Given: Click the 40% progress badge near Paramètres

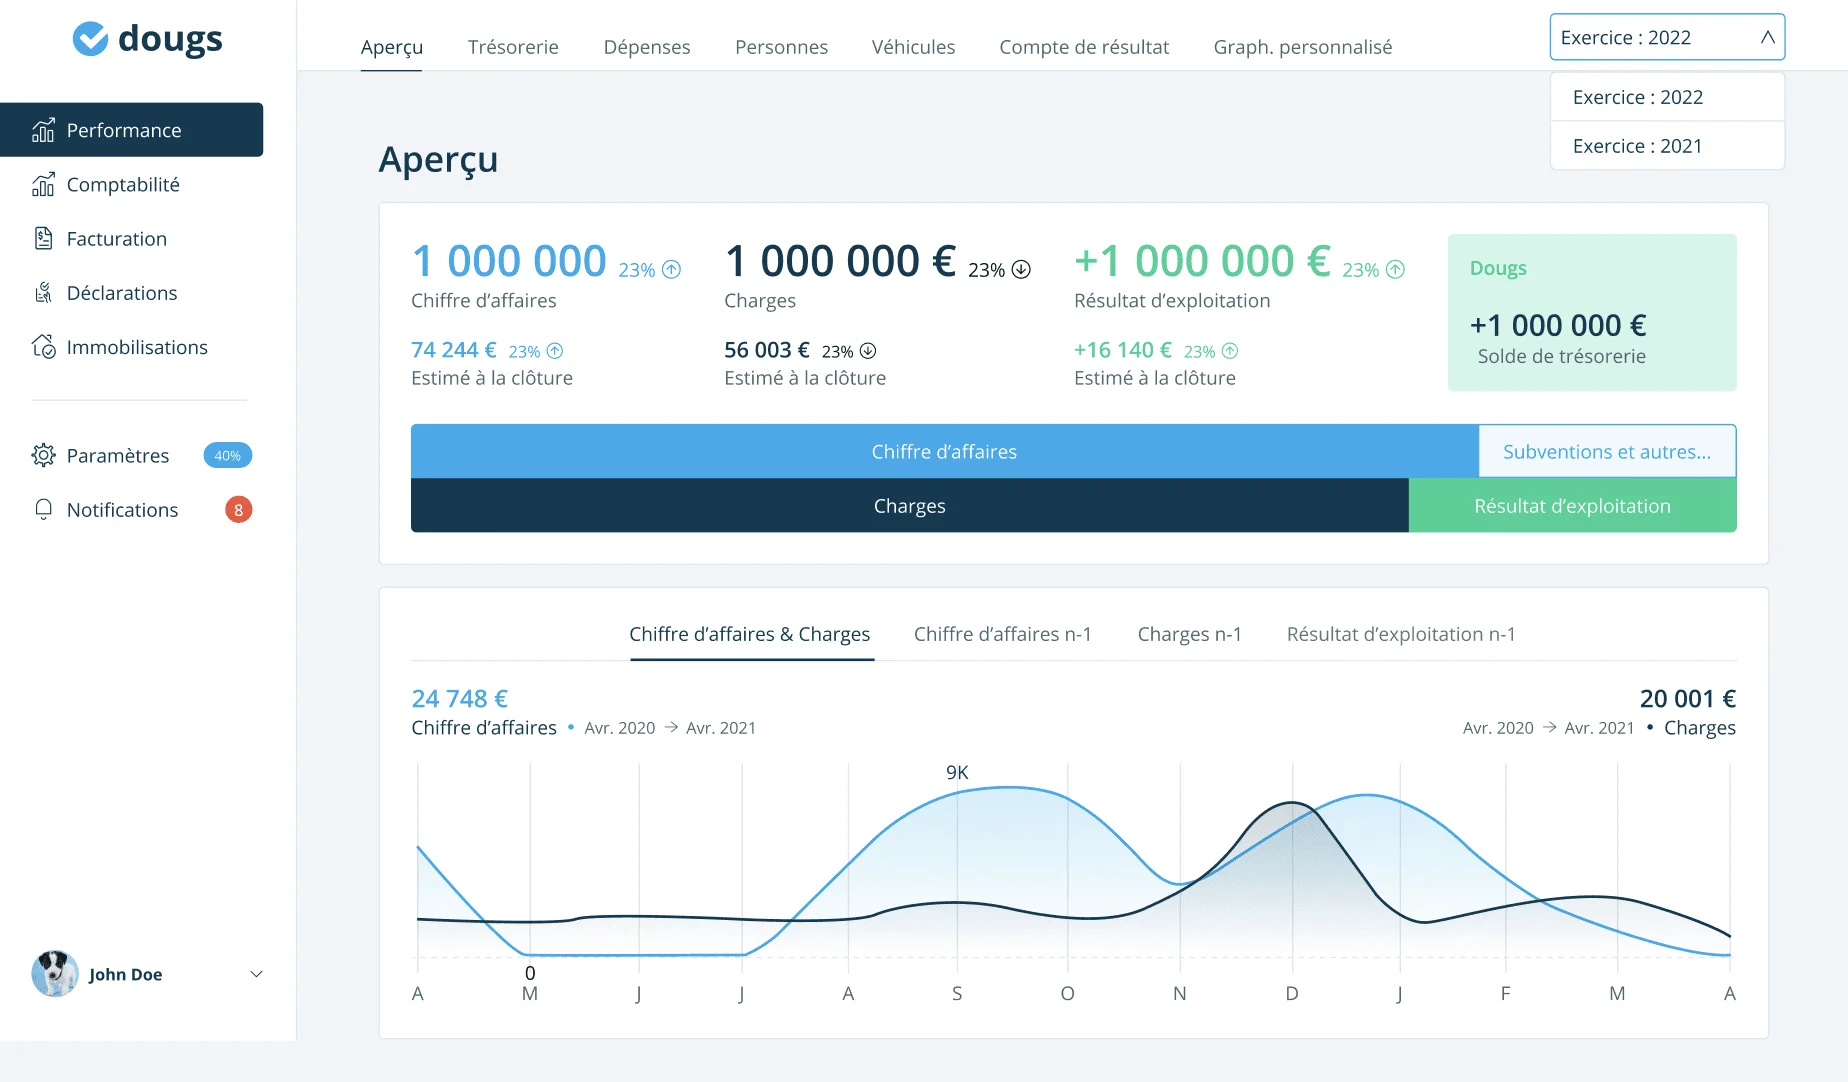Looking at the screenshot, I should click(x=227, y=455).
